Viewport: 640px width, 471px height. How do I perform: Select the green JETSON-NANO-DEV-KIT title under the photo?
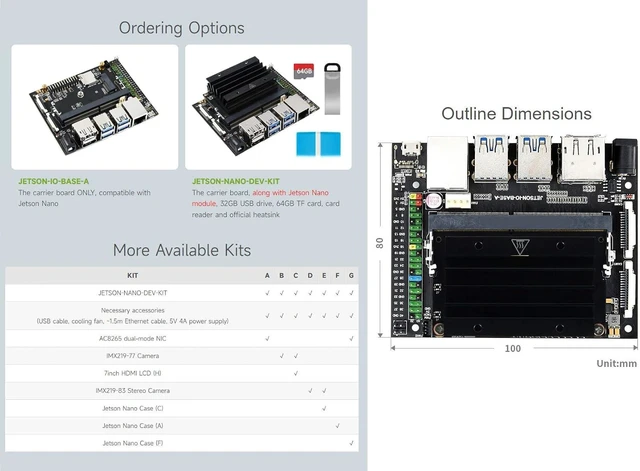pyautogui.click(x=236, y=181)
